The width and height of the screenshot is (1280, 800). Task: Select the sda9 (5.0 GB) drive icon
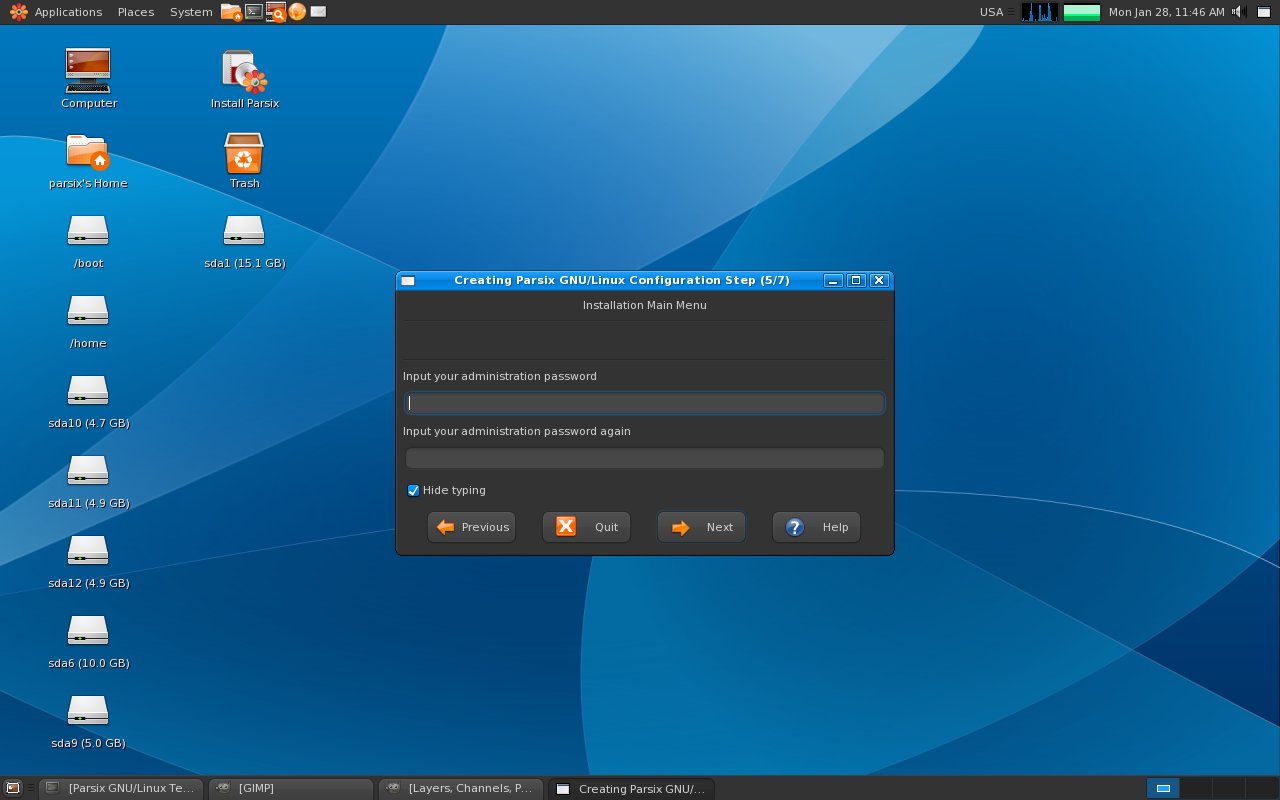[x=88, y=711]
